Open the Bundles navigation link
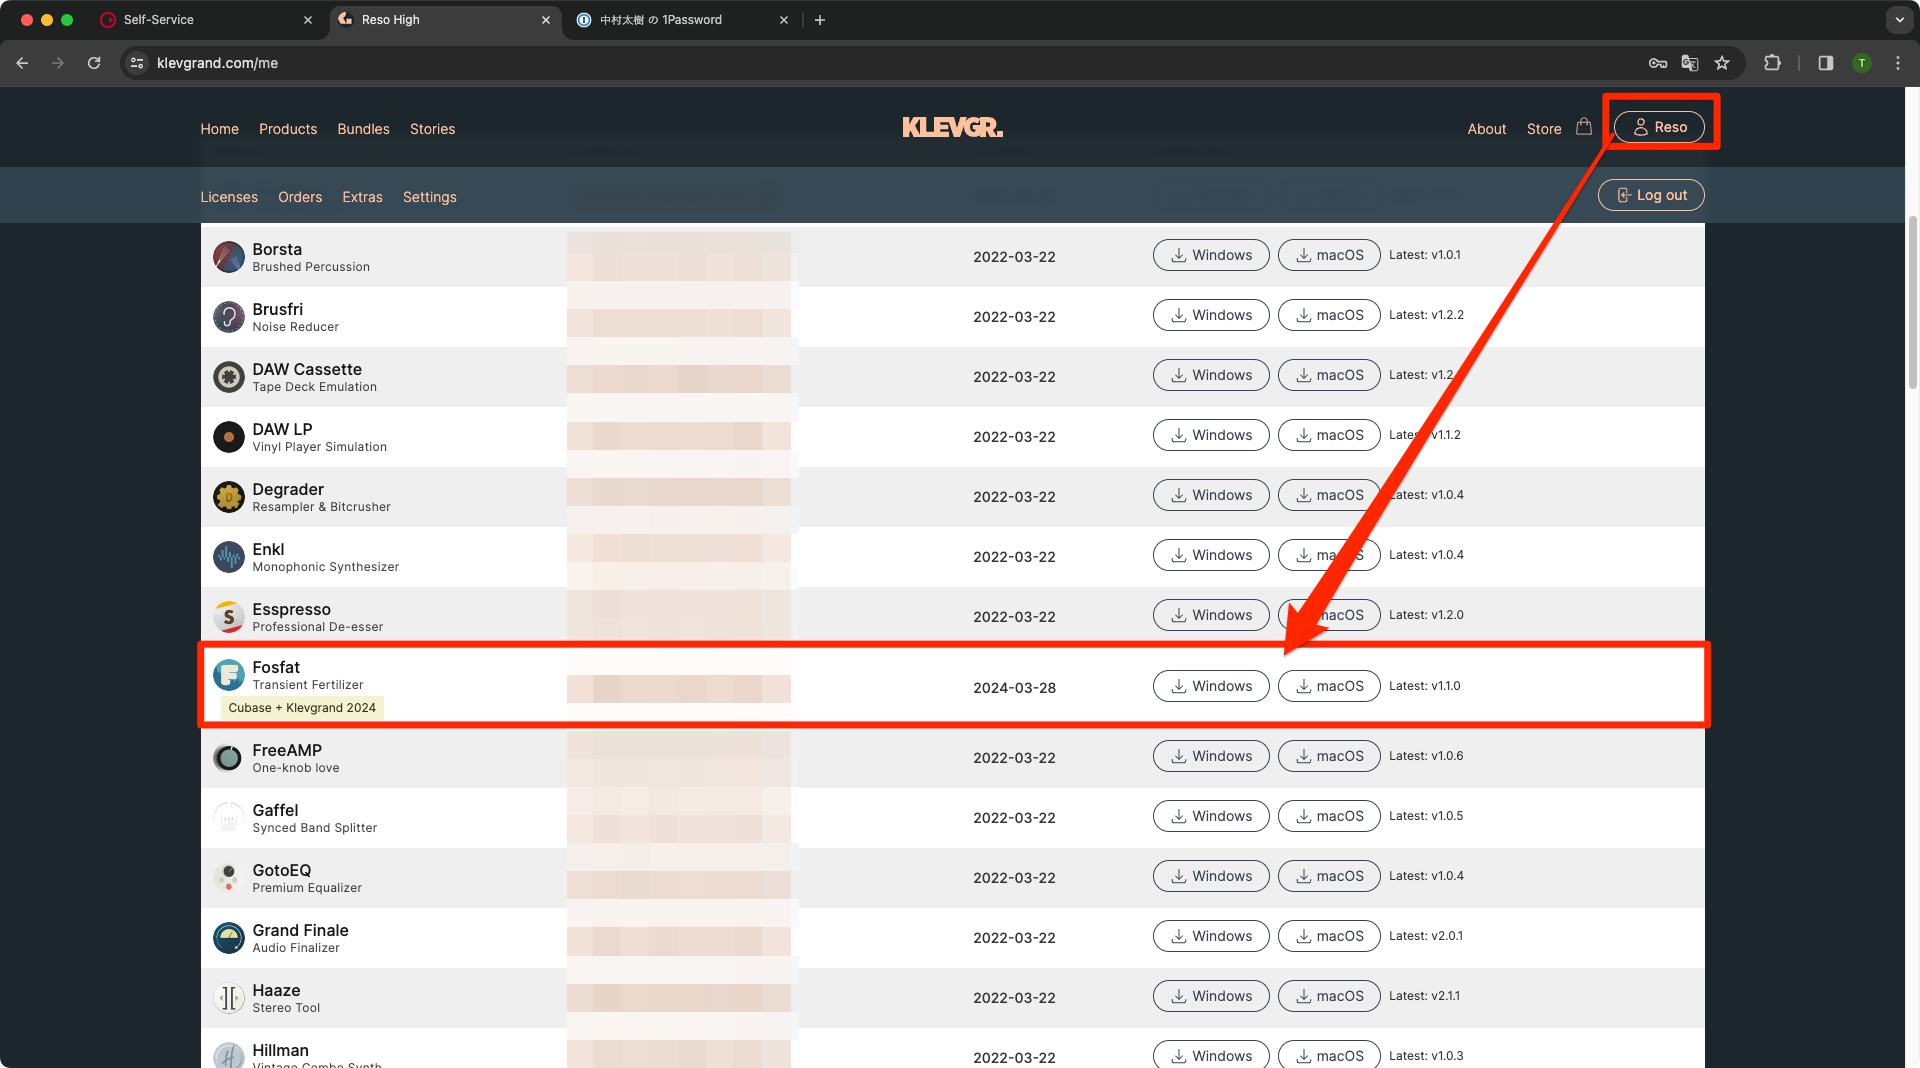1920x1068 pixels. [363, 129]
